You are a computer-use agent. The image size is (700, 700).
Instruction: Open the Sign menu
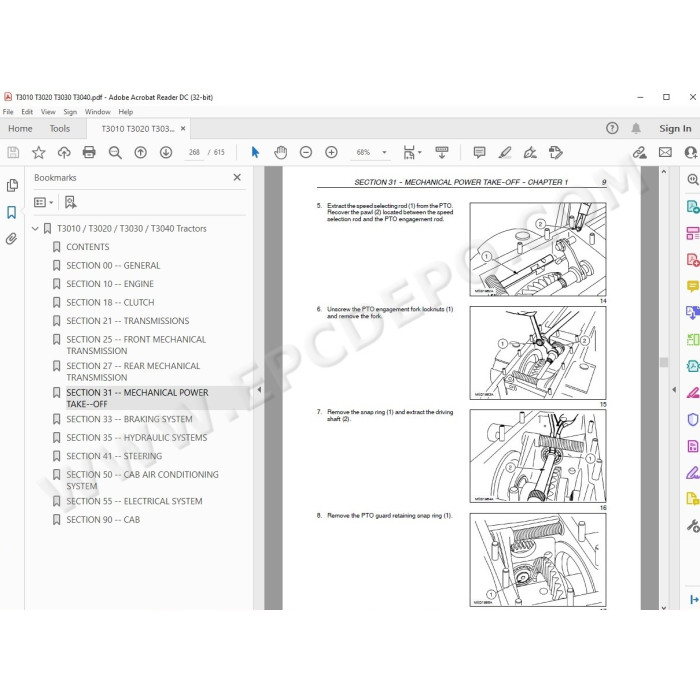[70, 112]
